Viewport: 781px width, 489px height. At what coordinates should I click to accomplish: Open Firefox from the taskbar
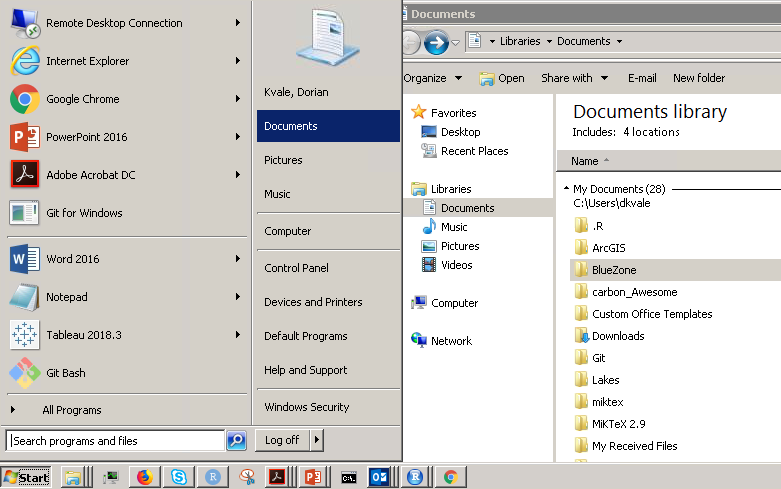pos(144,477)
